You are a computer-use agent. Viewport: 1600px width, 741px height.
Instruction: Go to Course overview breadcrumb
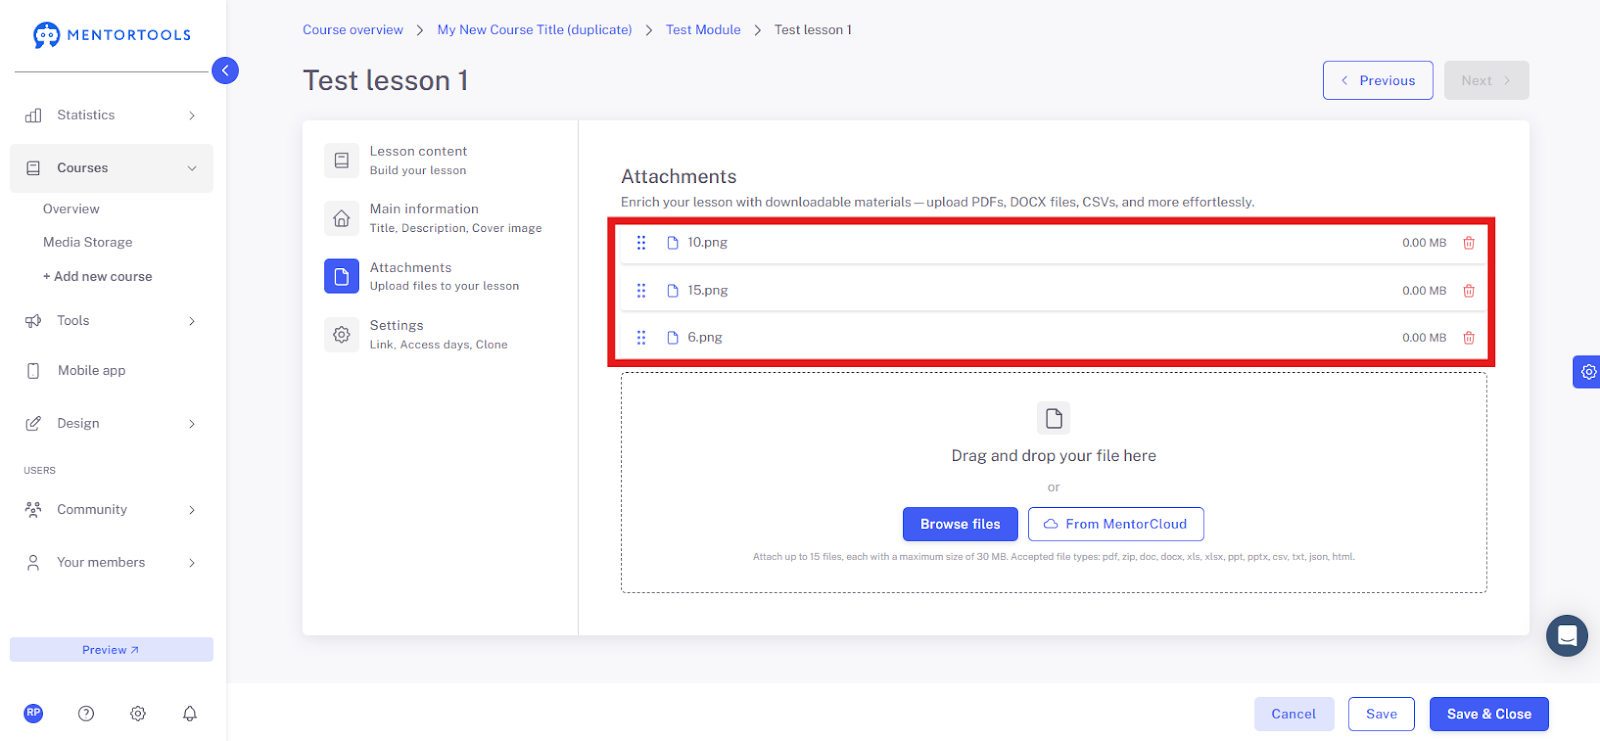point(353,30)
